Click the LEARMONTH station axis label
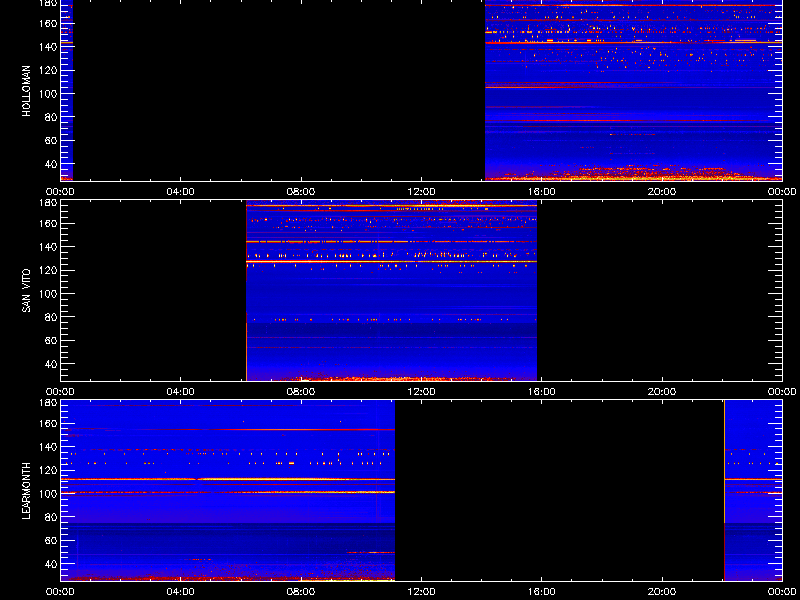 [27, 491]
